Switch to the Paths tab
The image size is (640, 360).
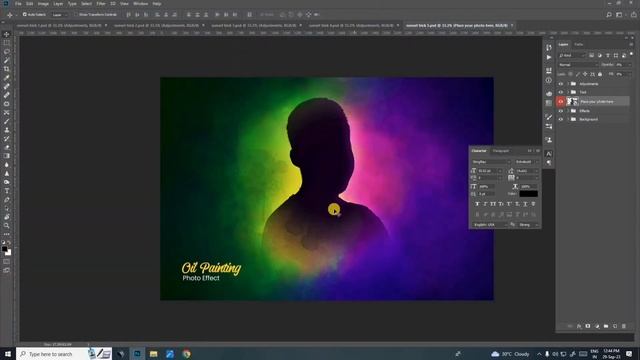(579, 44)
